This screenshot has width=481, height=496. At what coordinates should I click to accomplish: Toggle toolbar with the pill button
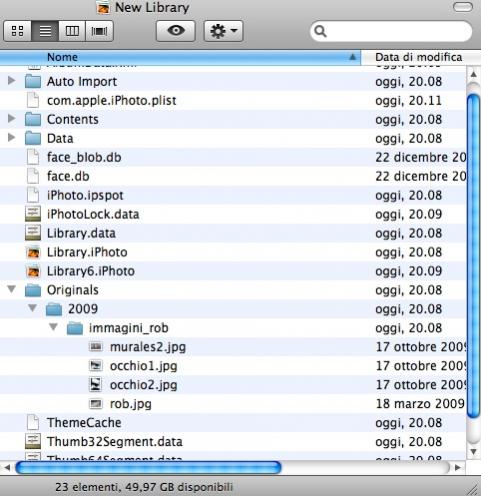(x=463, y=7)
